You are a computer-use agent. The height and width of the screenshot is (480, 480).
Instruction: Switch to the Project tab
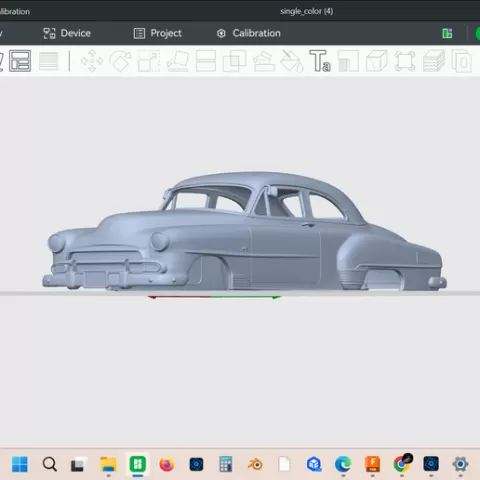pos(158,33)
